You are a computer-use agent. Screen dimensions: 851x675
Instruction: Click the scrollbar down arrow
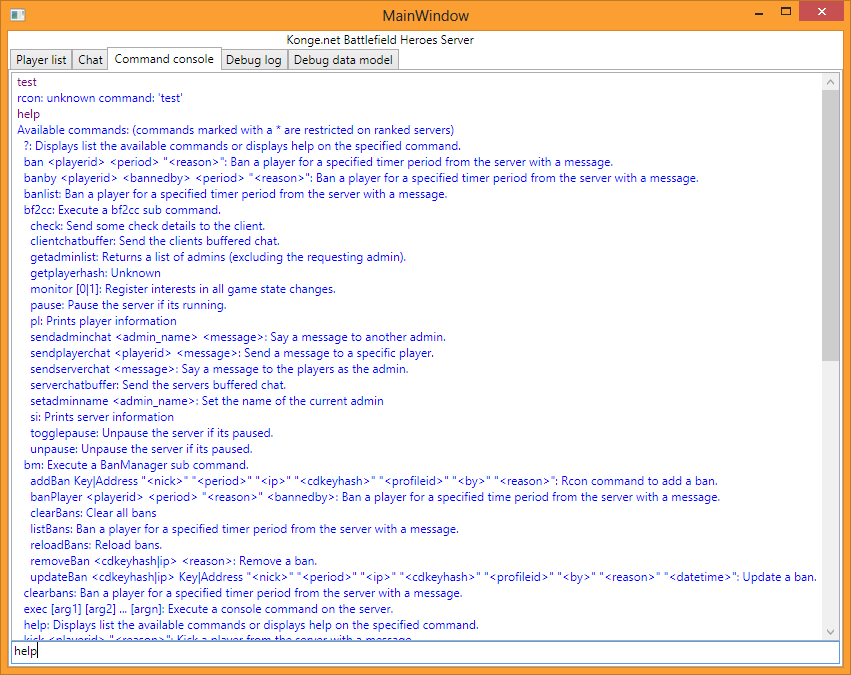[x=830, y=632]
